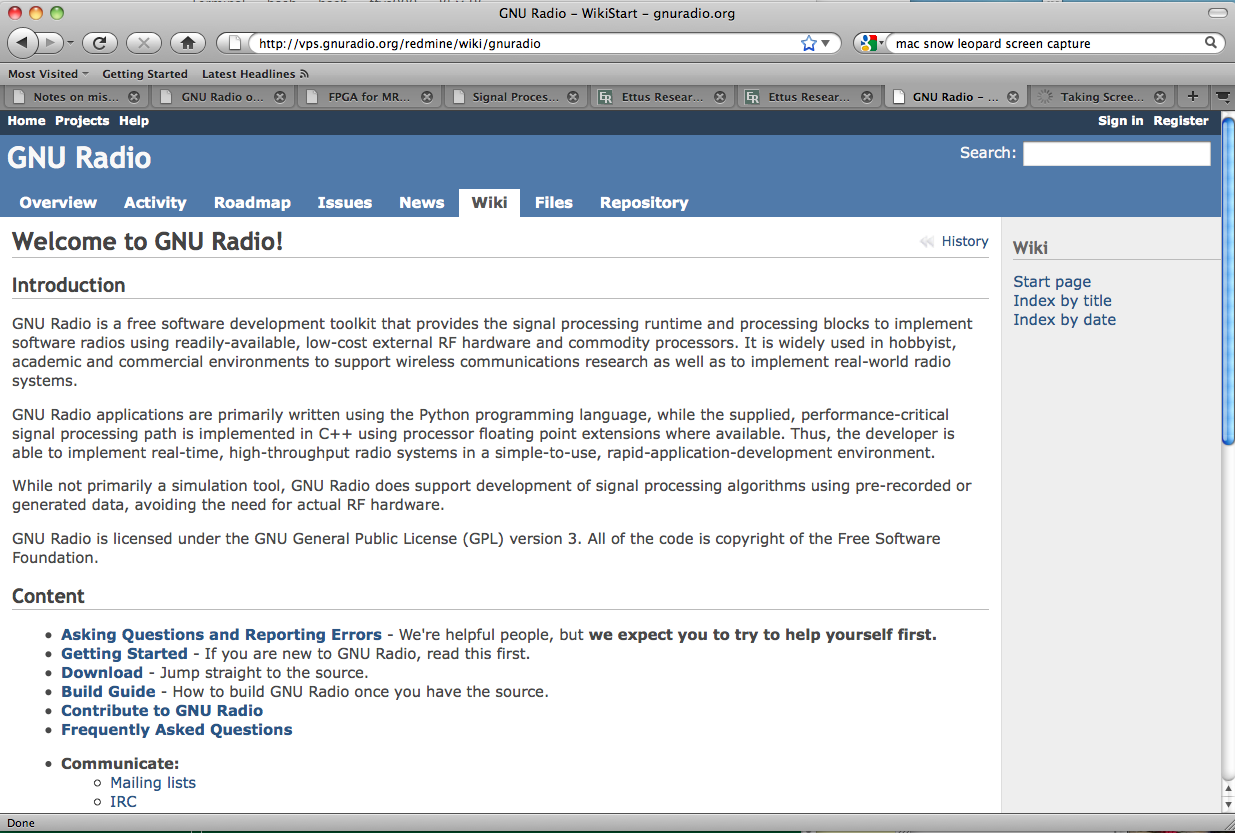Click the Register link

click(1181, 121)
